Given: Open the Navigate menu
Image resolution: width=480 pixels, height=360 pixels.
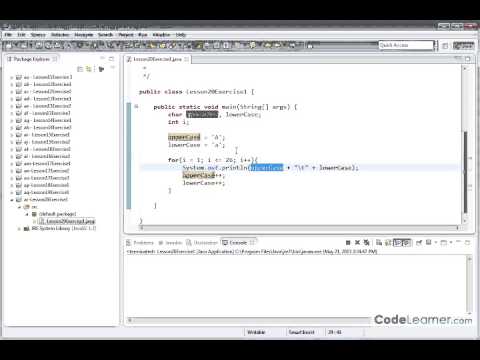Looking at the screenshot, I should [84, 35].
